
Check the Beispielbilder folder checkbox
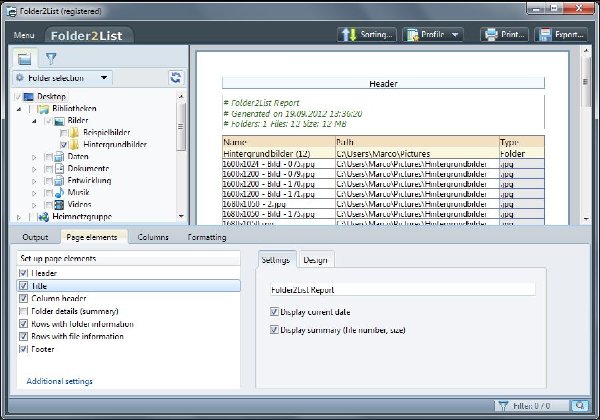64,133
